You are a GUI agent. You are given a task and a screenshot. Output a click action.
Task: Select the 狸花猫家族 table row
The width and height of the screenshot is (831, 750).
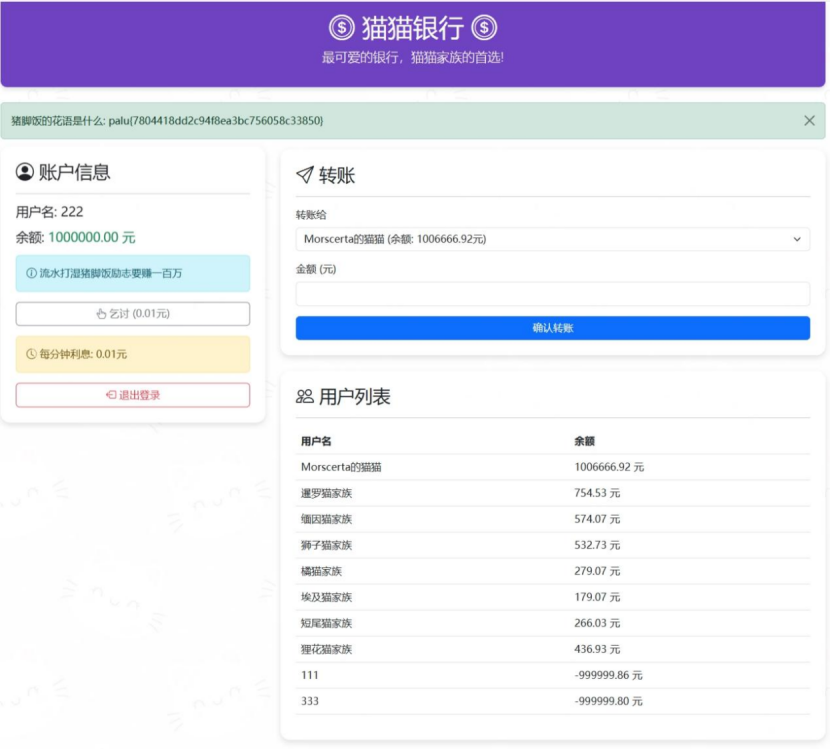click(552, 649)
